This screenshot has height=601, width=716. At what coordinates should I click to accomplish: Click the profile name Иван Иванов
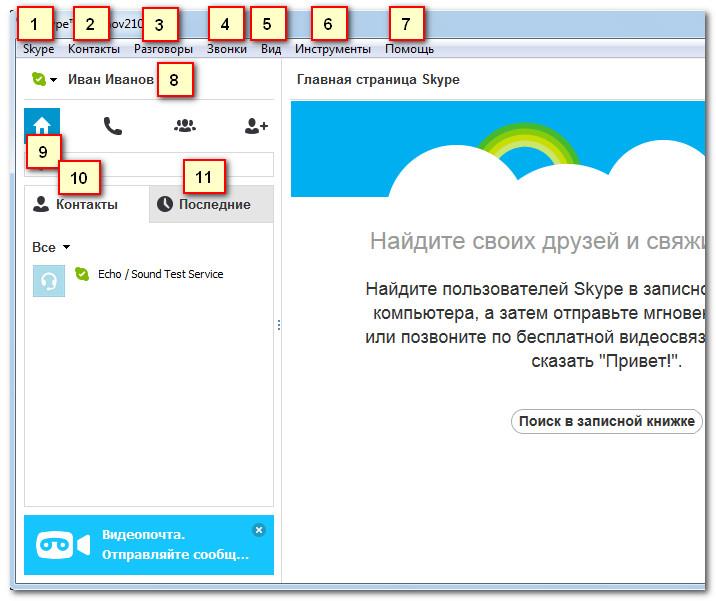[x=110, y=80]
